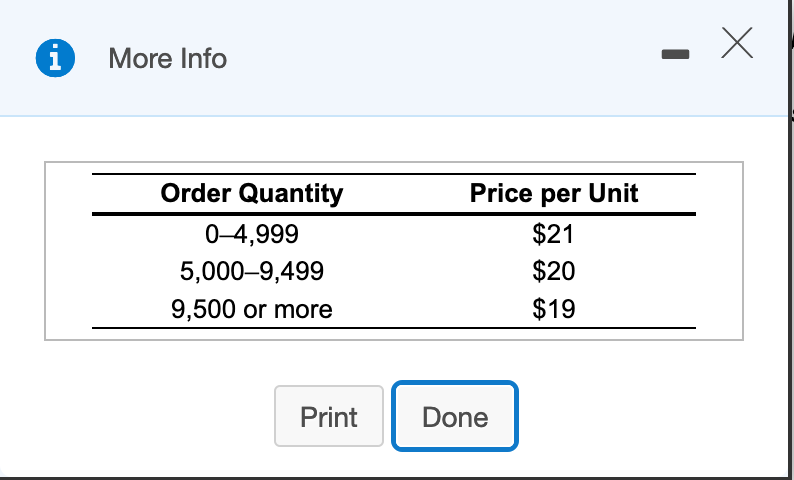Screen dimensions: 794x480
Task: Click blank area left of Print button
Action: 150,416
